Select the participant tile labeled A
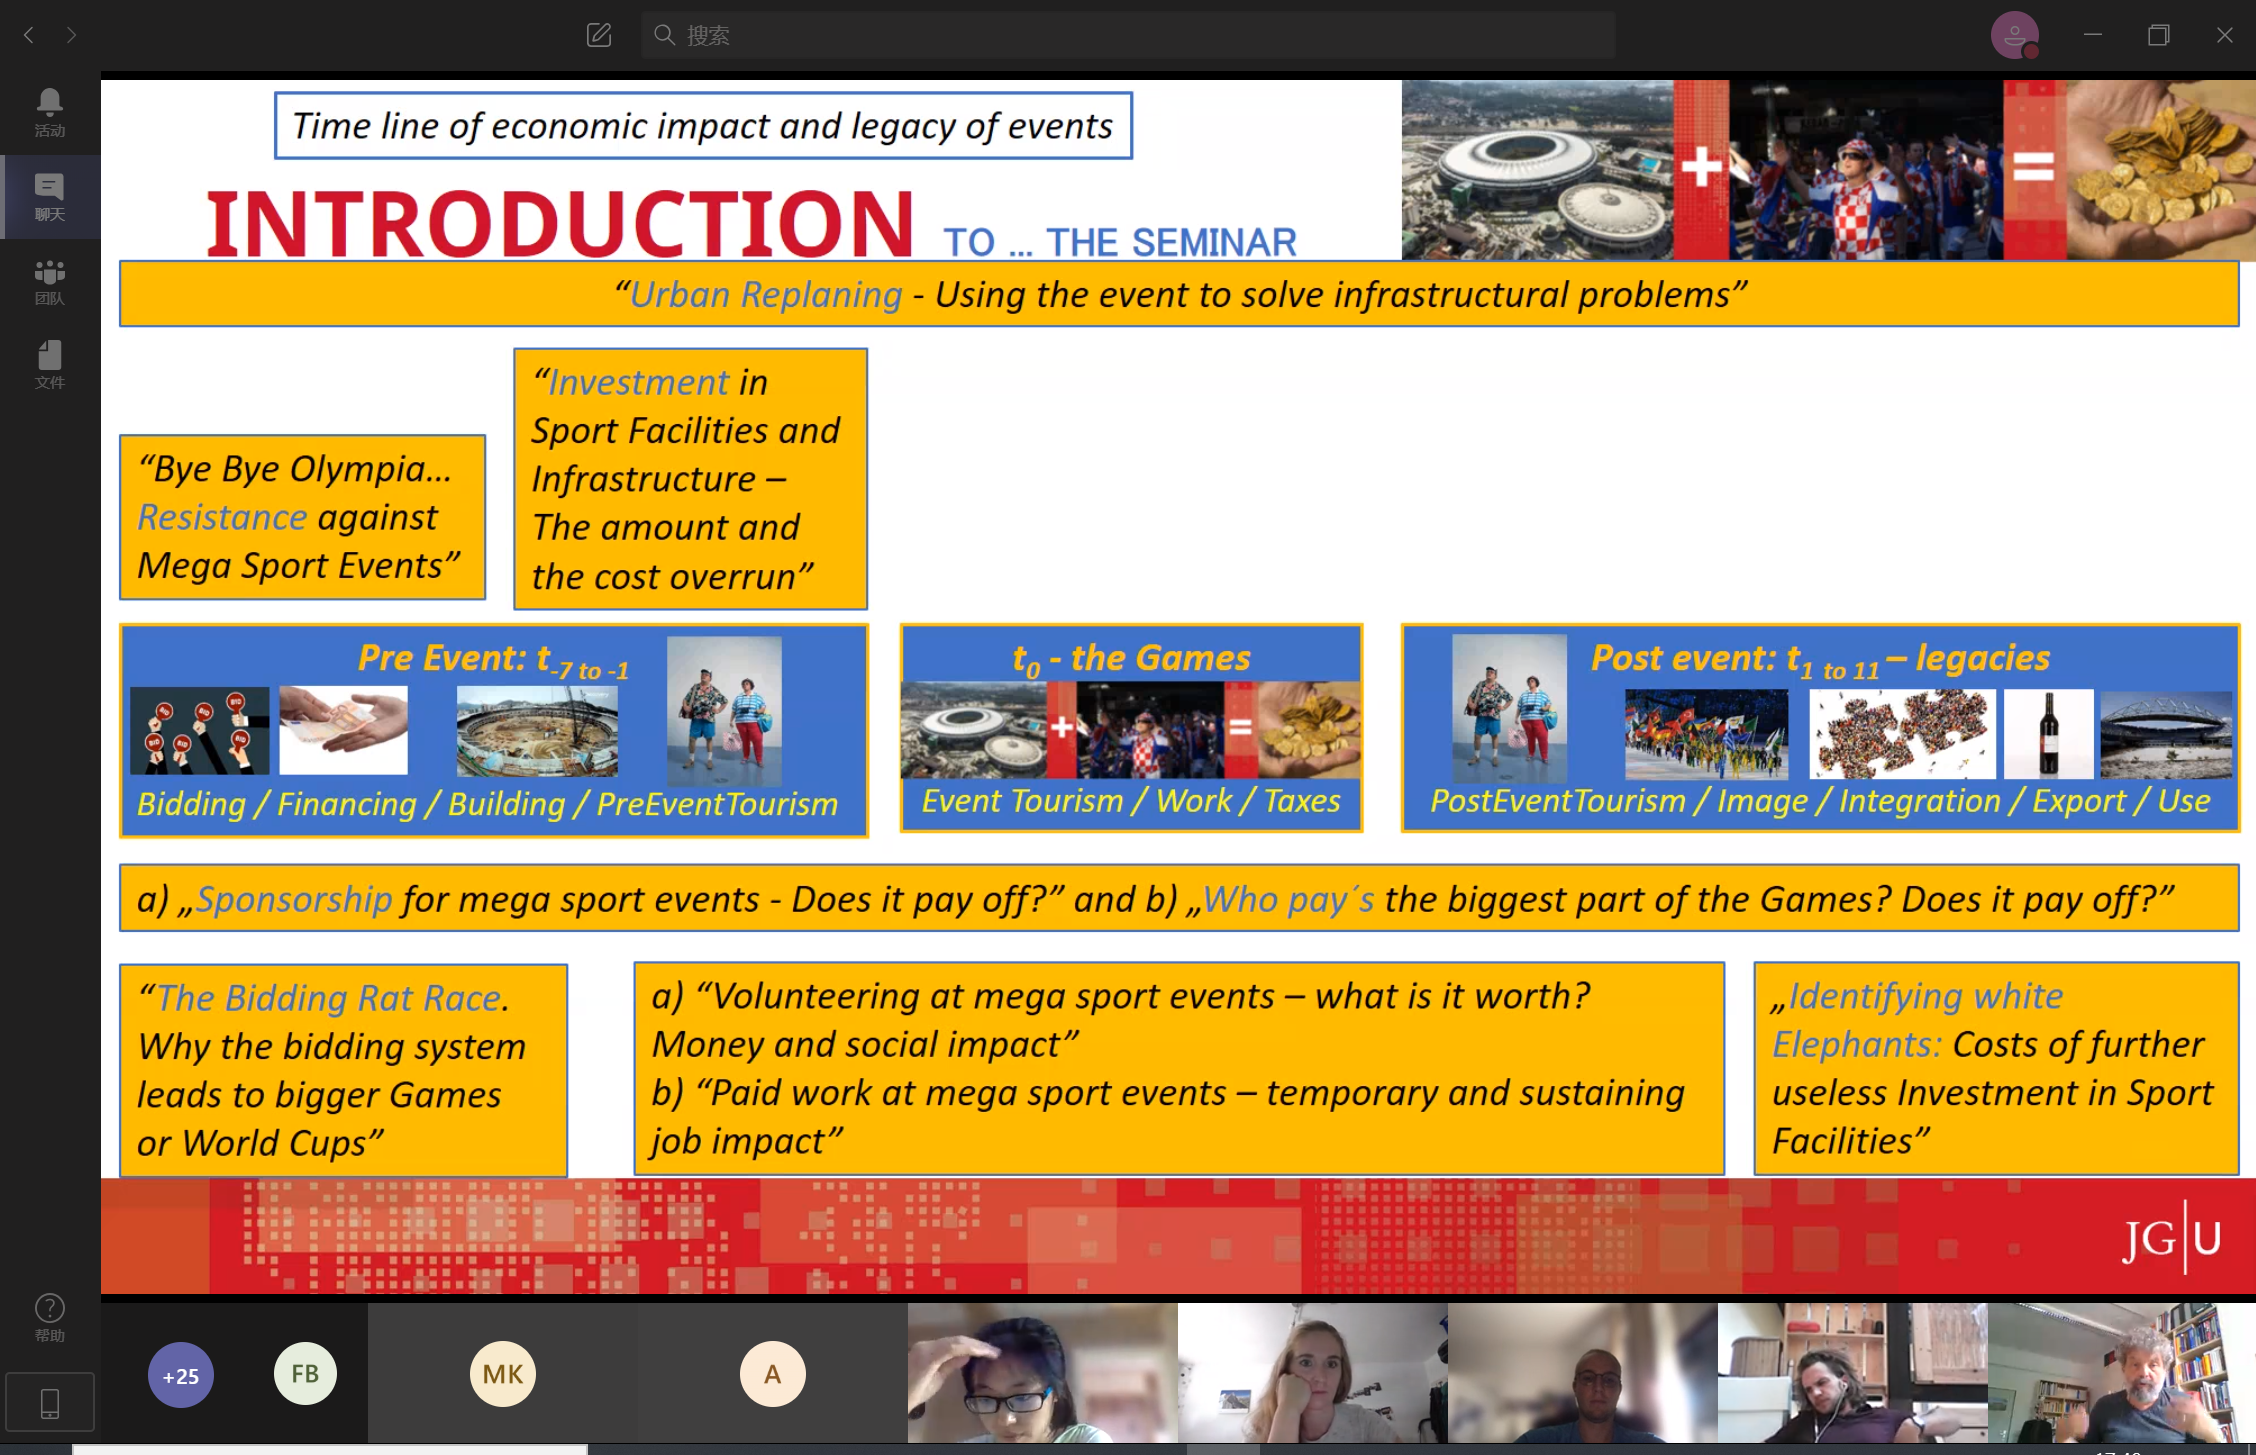The height and width of the screenshot is (1455, 2256). (773, 1373)
